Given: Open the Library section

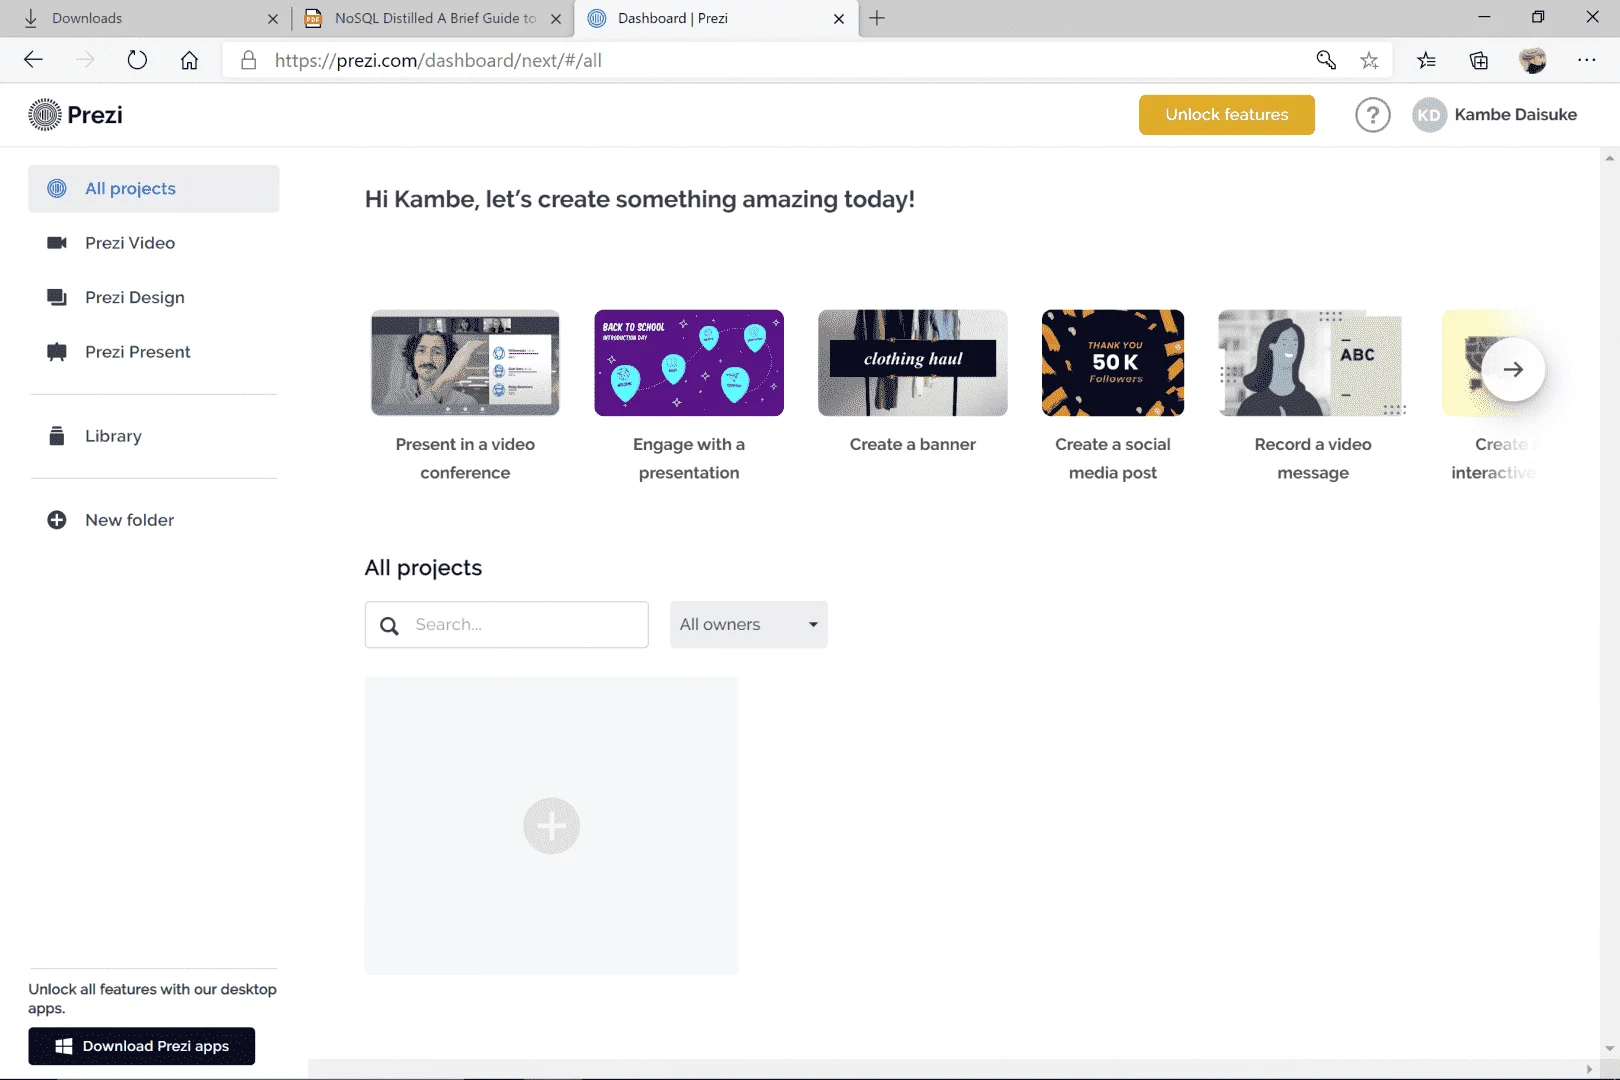Looking at the screenshot, I should 154,436.
